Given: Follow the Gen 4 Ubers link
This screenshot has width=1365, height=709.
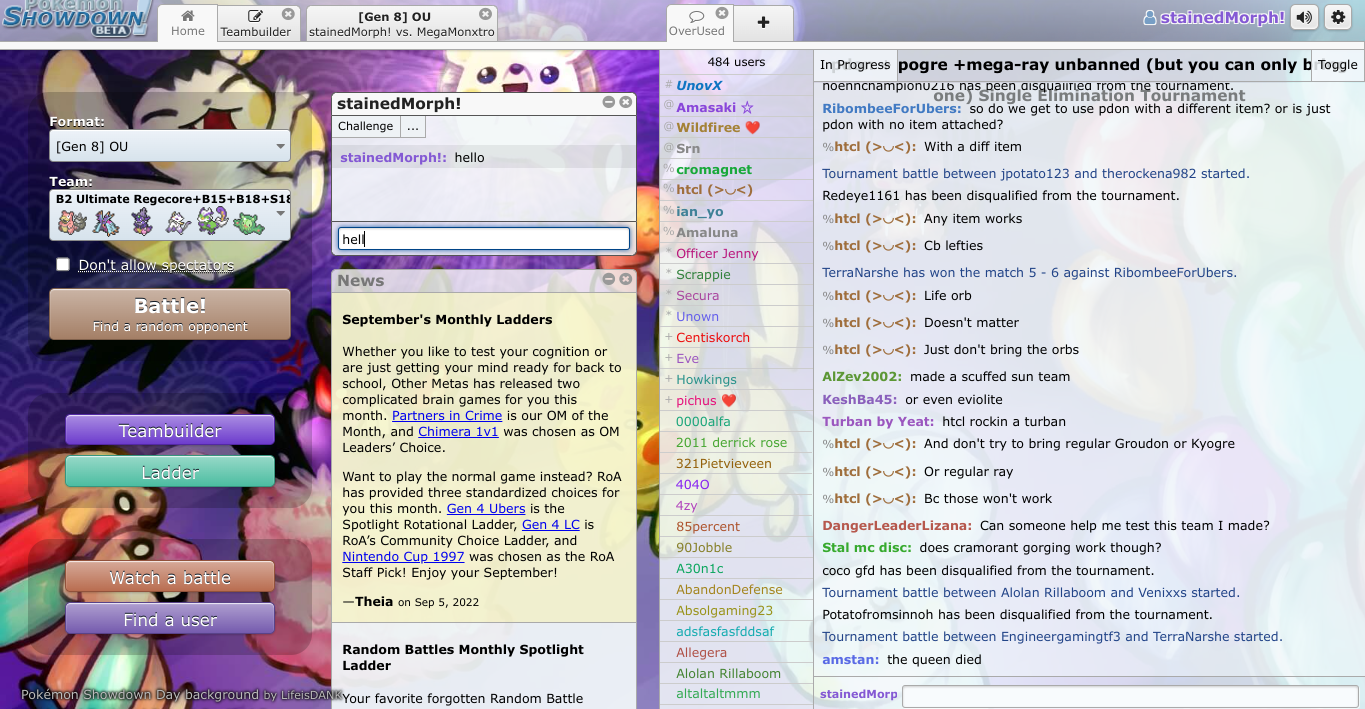Looking at the screenshot, I should (486, 509).
